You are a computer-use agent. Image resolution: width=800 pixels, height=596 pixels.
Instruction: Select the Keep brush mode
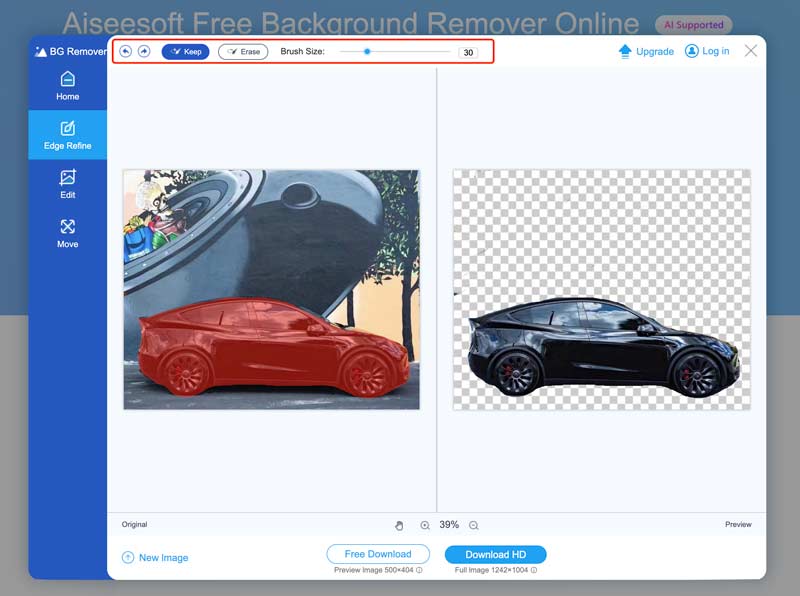[185, 52]
